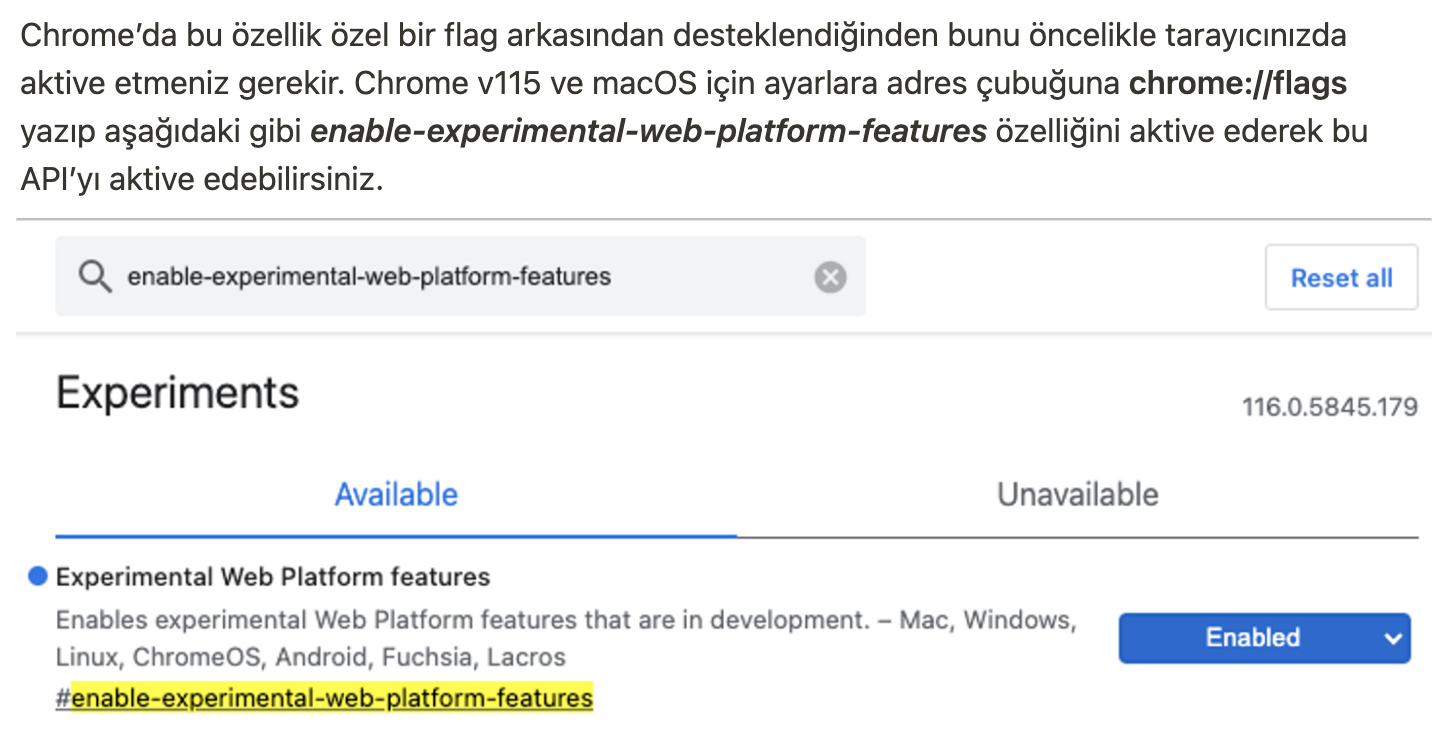Open the Enabled dropdown for Experimental Web Platform features

click(1264, 638)
